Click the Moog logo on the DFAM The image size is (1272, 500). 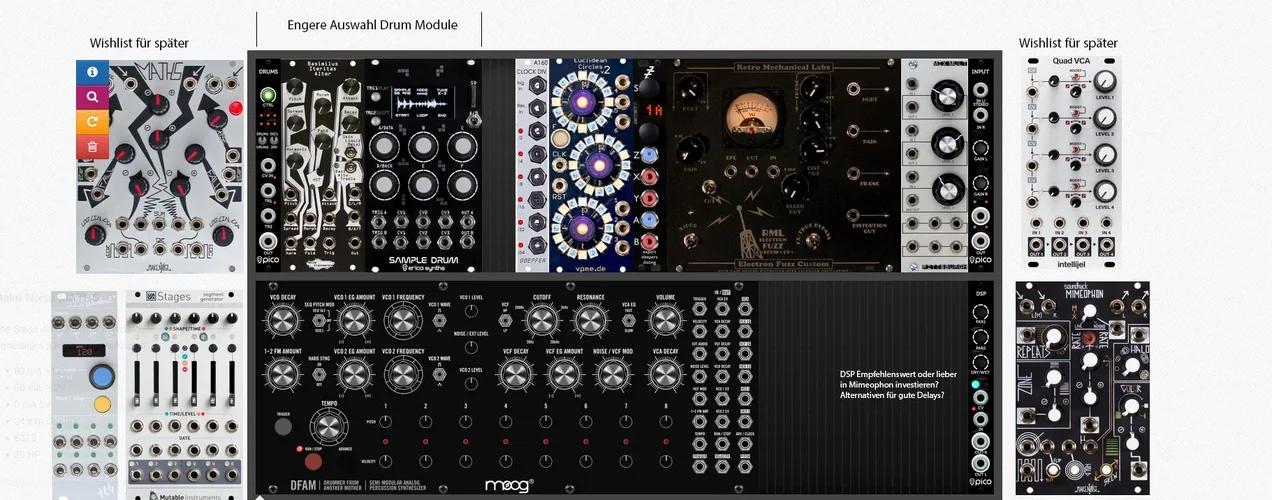(509, 485)
